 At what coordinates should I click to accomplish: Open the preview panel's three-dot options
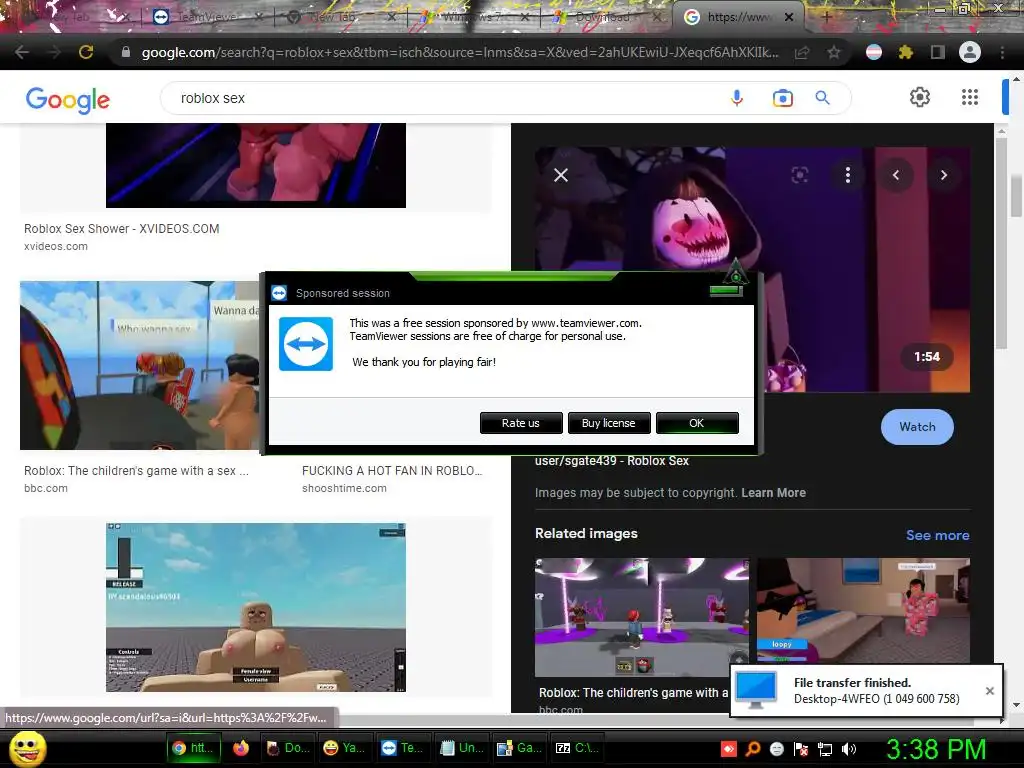pyautogui.click(x=848, y=175)
